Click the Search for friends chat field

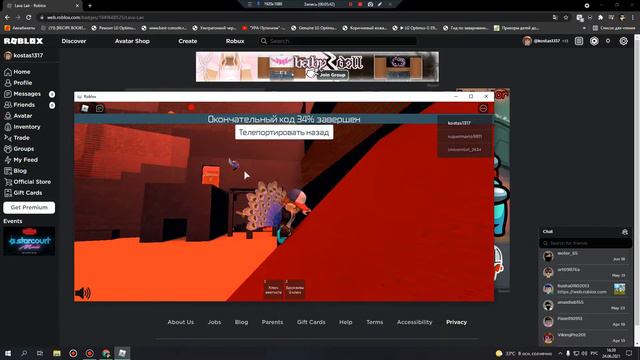pos(586,243)
